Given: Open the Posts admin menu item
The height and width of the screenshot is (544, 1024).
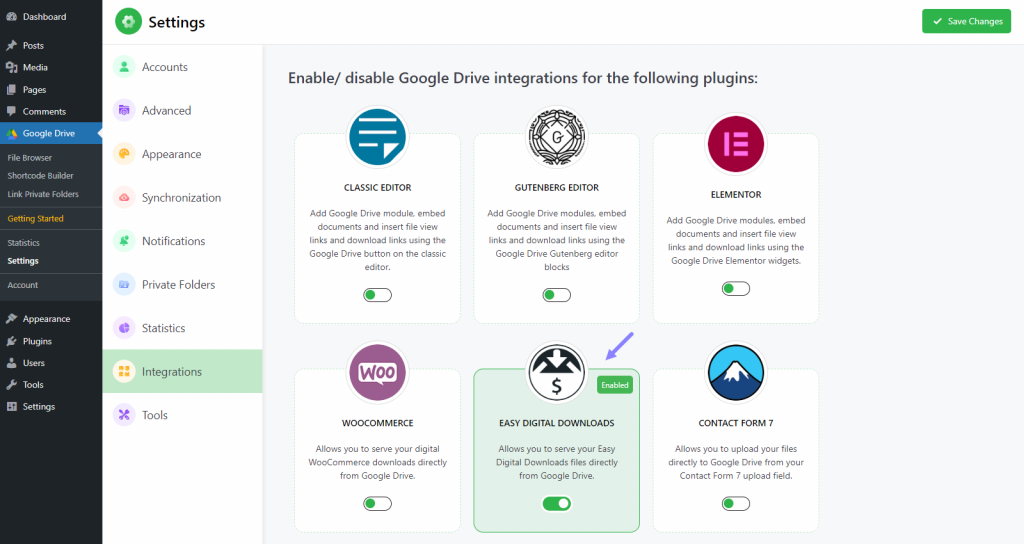Looking at the screenshot, I should 51,46.
